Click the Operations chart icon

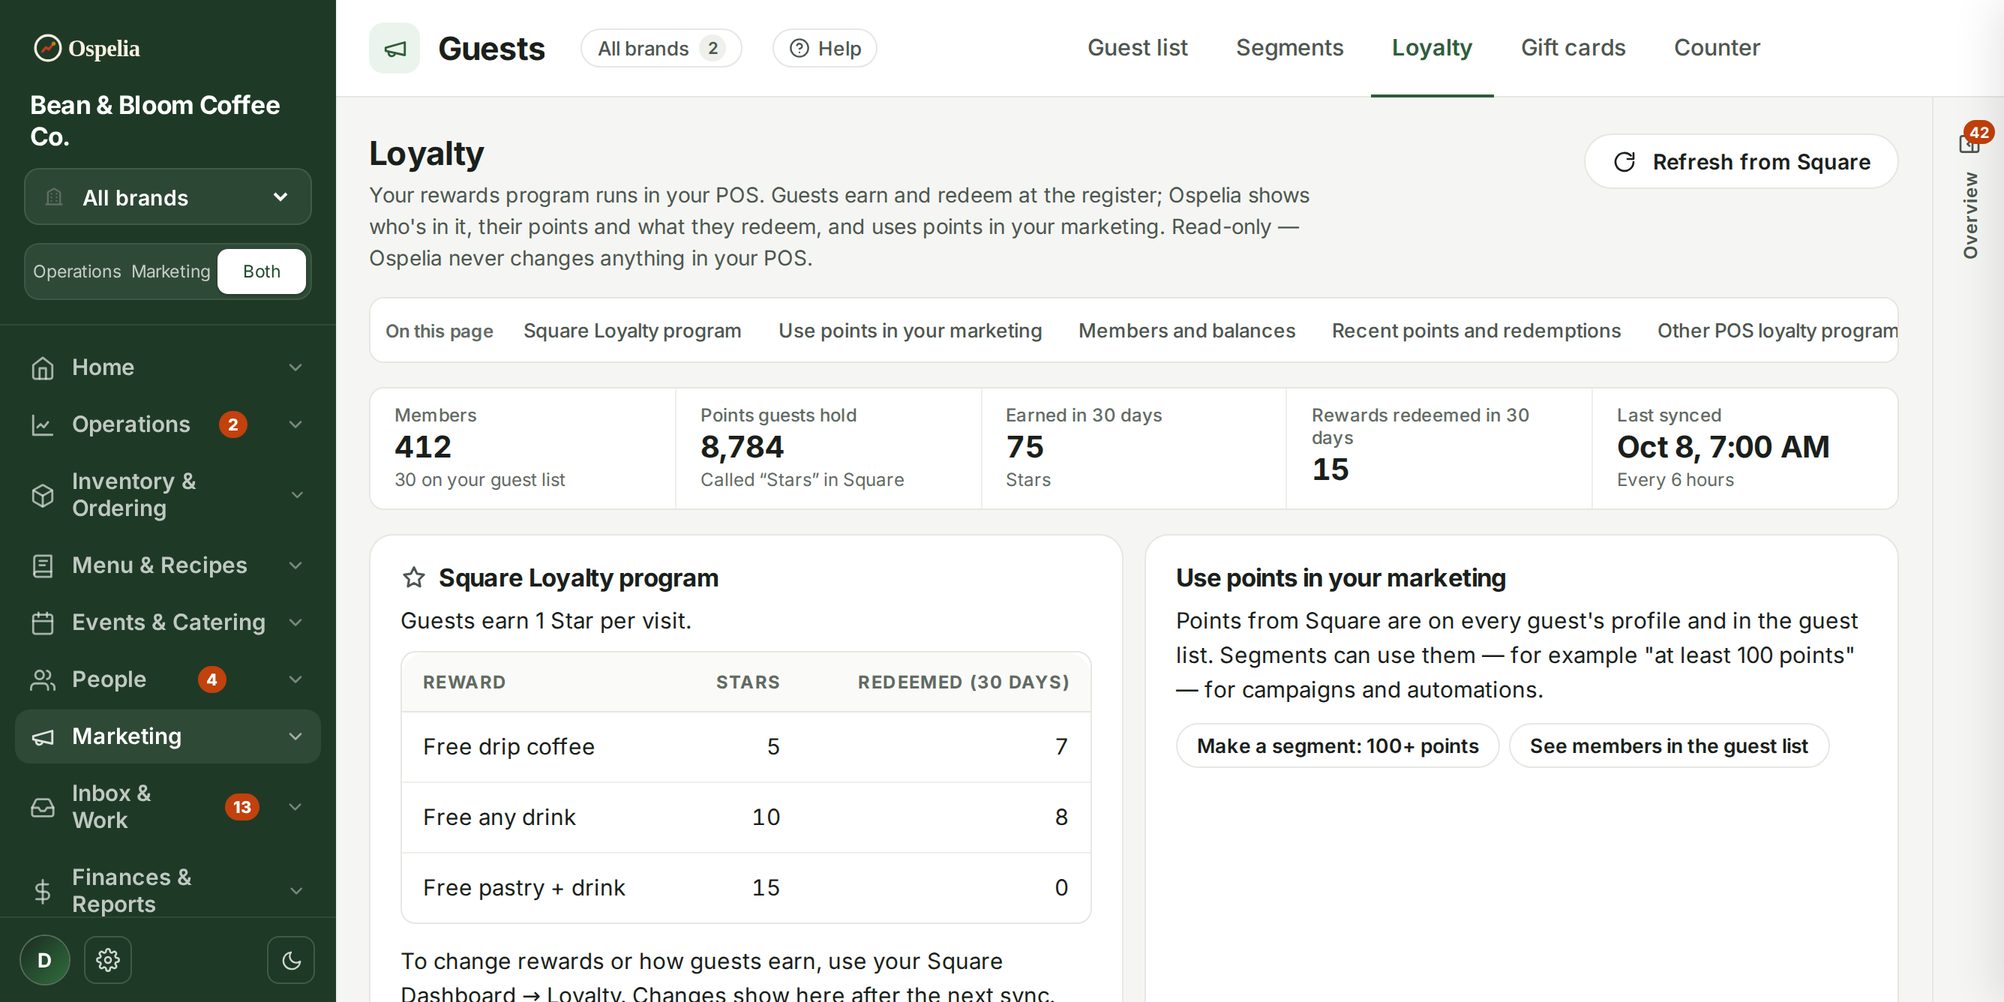(x=42, y=425)
